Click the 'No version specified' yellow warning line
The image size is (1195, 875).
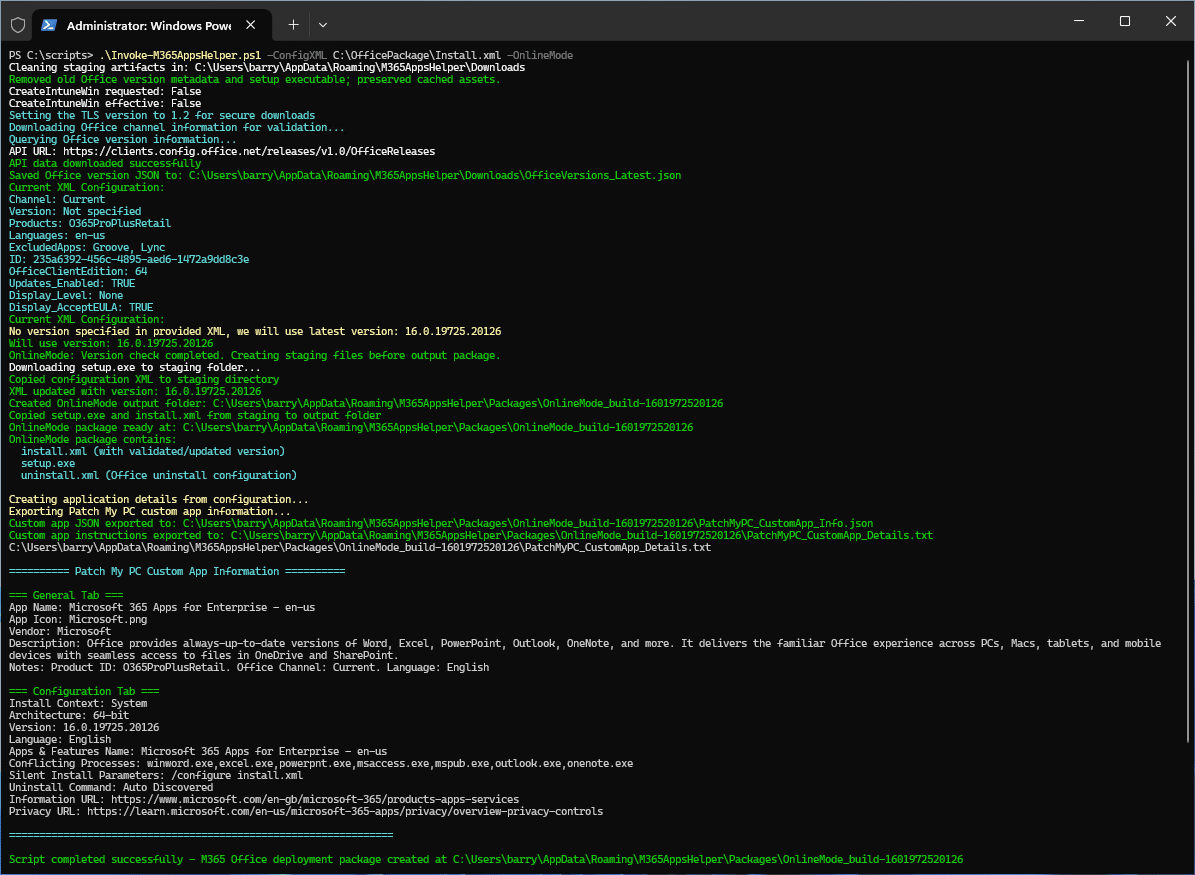point(254,331)
